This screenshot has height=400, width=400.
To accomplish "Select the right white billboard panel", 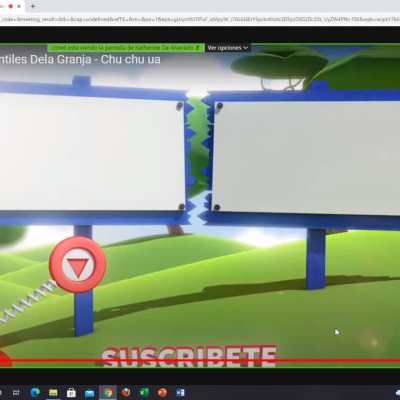I will 306,157.
